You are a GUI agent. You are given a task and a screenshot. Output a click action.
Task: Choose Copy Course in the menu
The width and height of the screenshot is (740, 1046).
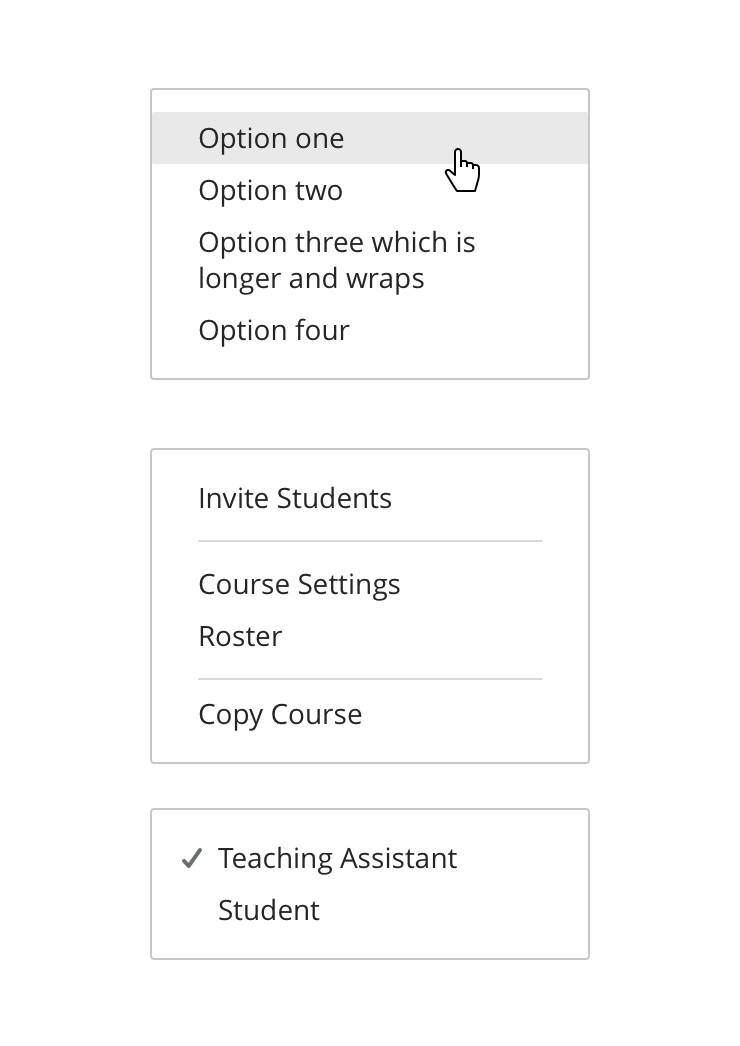click(280, 714)
